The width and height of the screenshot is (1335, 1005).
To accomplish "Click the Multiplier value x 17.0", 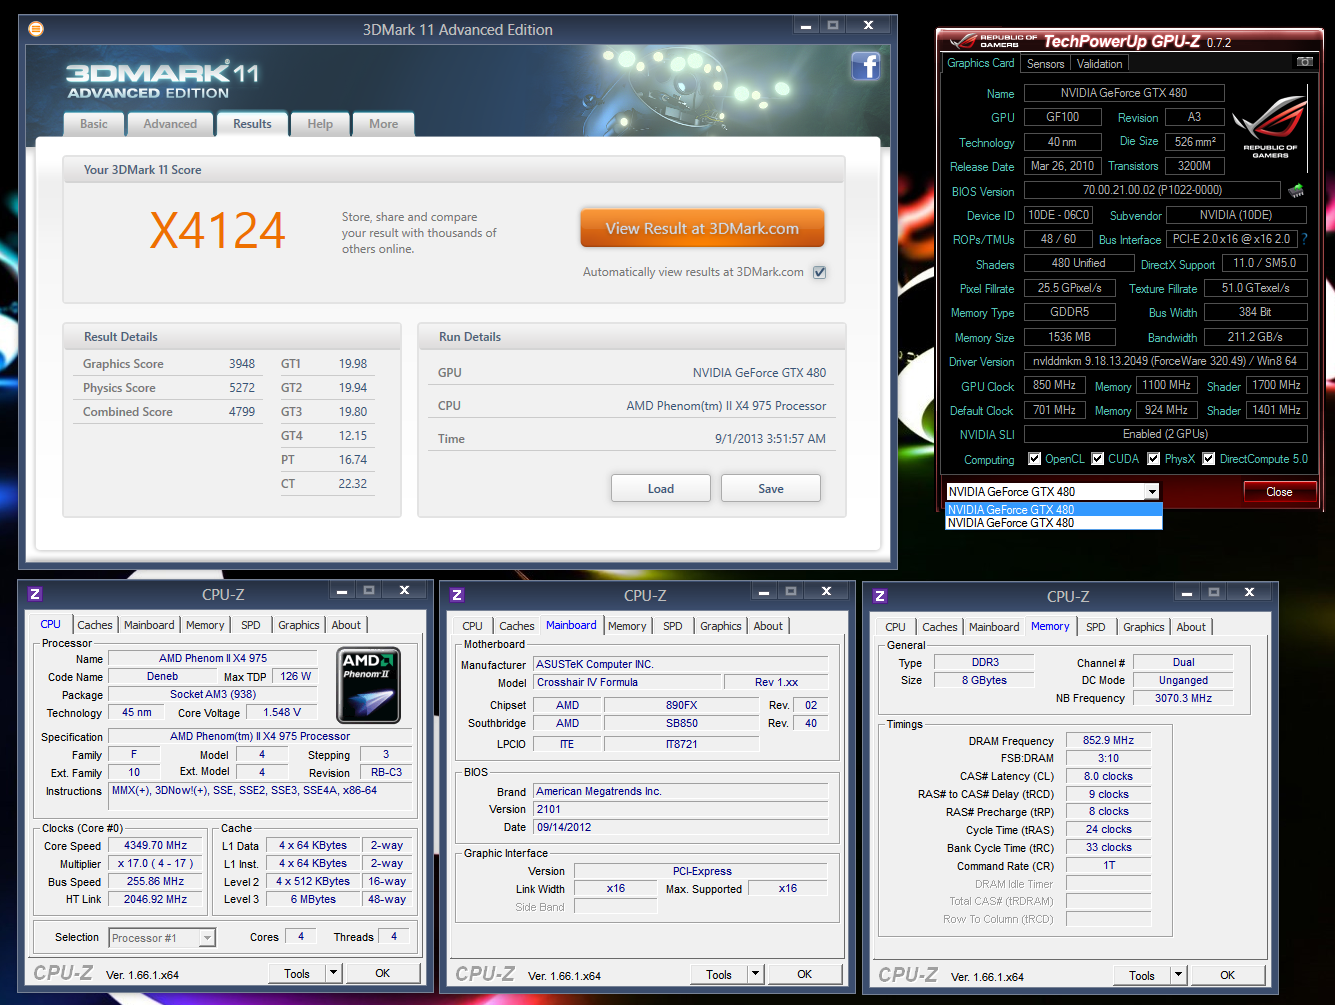I will pos(156,864).
